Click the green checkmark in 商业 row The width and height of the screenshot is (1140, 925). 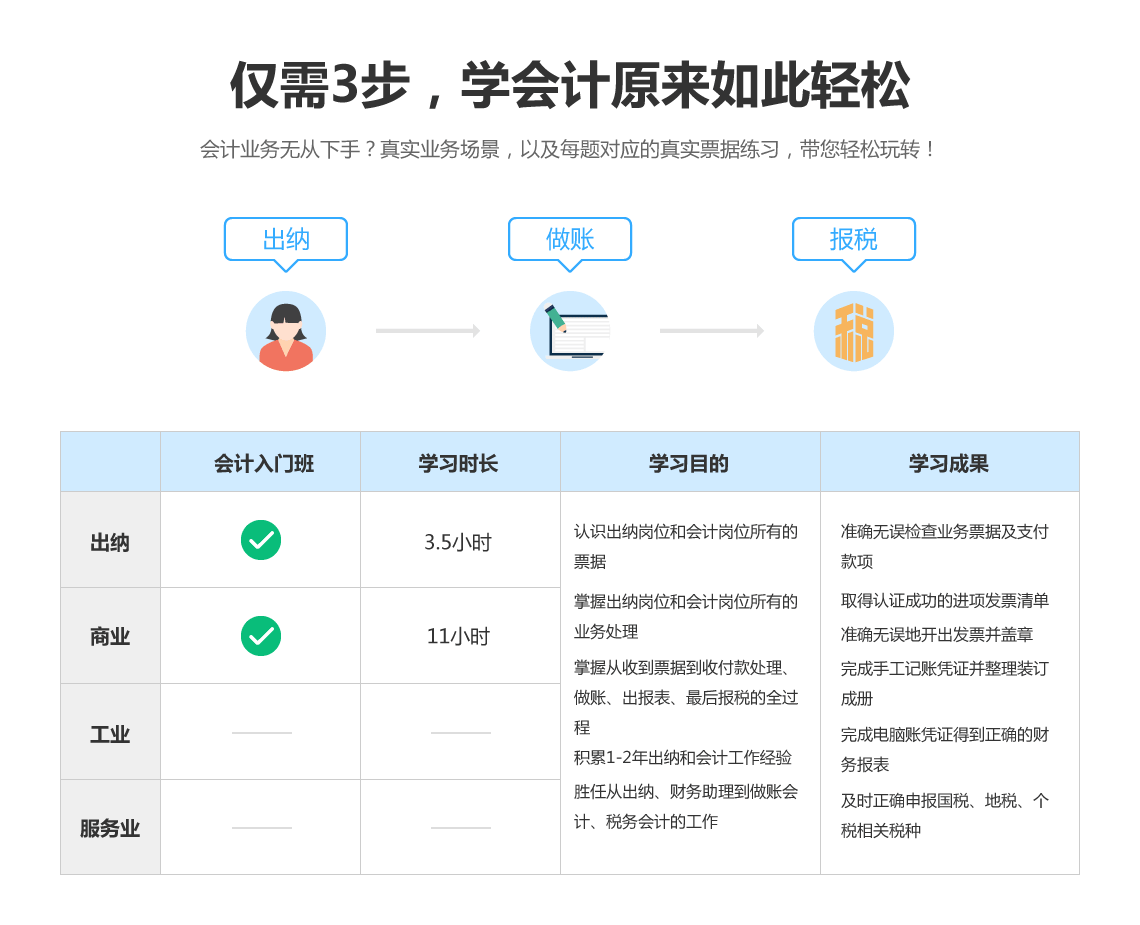coord(261,636)
